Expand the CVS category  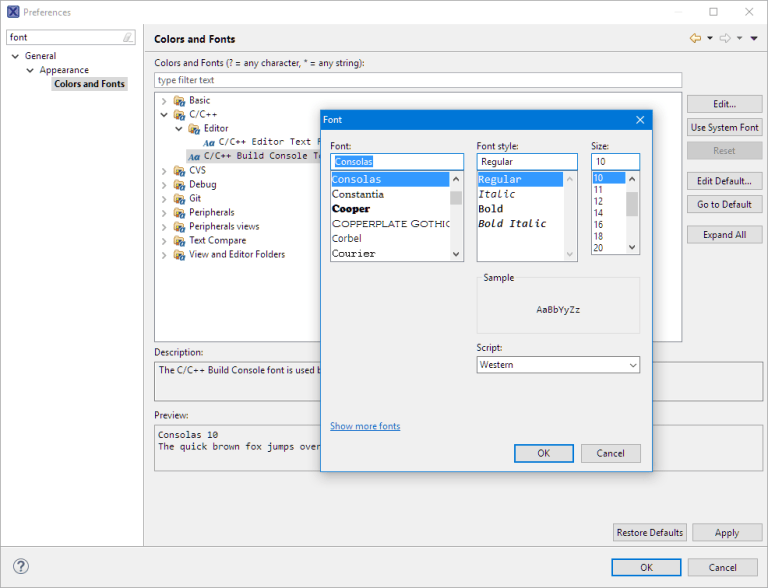[x=164, y=171]
